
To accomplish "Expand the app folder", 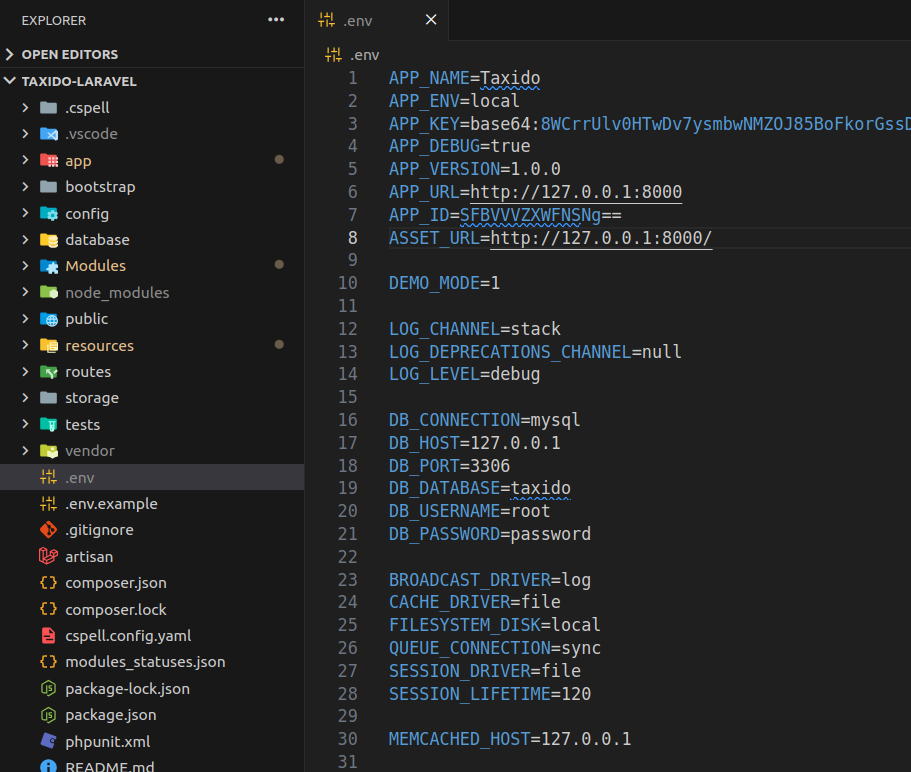I will tap(78, 160).
